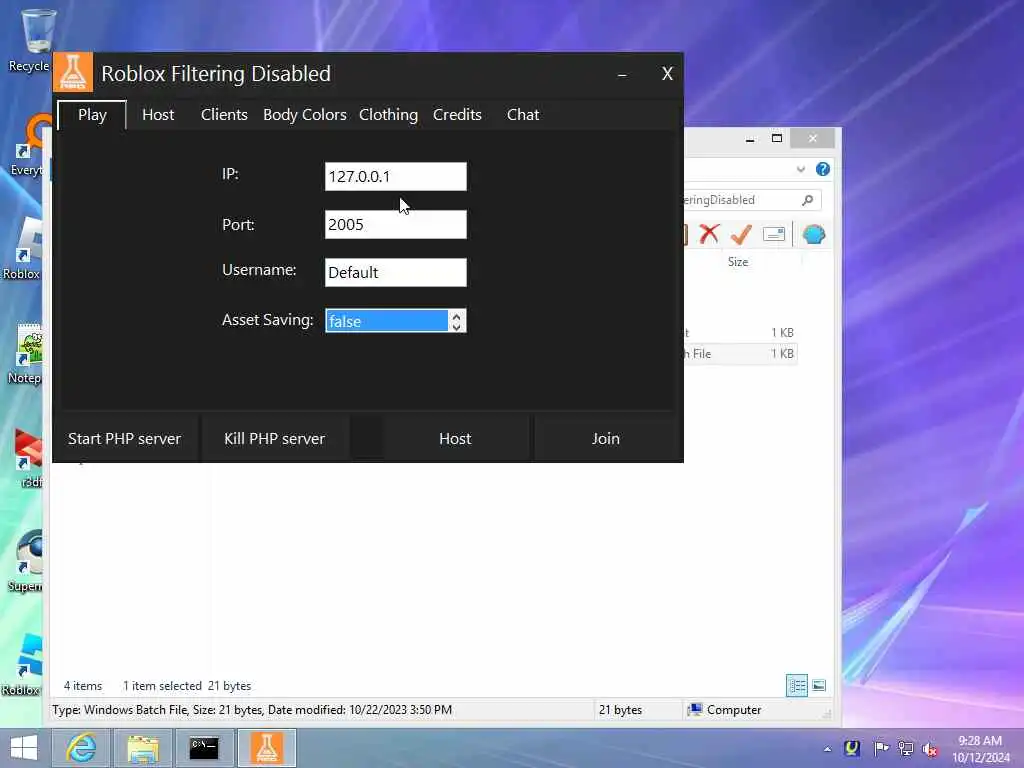The width and height of the screenshot is (1024, 768).
Task: Click the Roblox flask logo in title bar
Action: point(72,72)
